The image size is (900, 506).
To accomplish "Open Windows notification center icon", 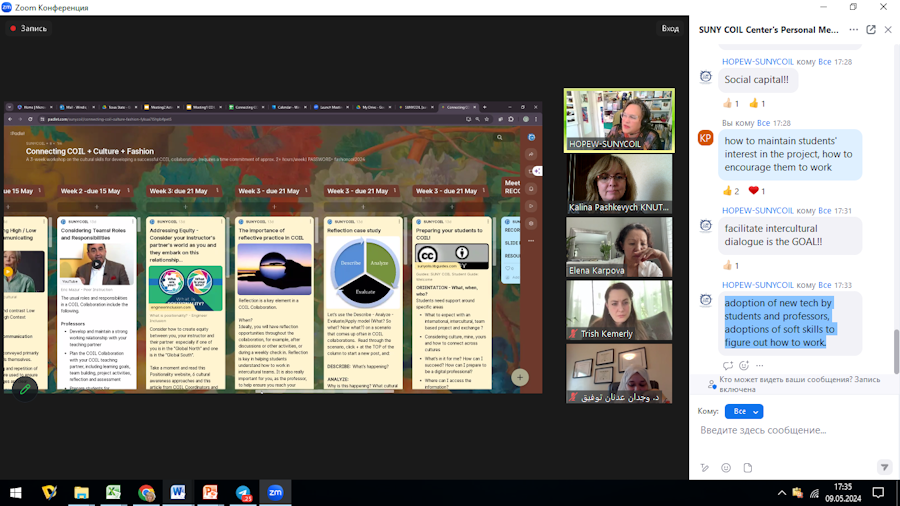I will (878, 493).
